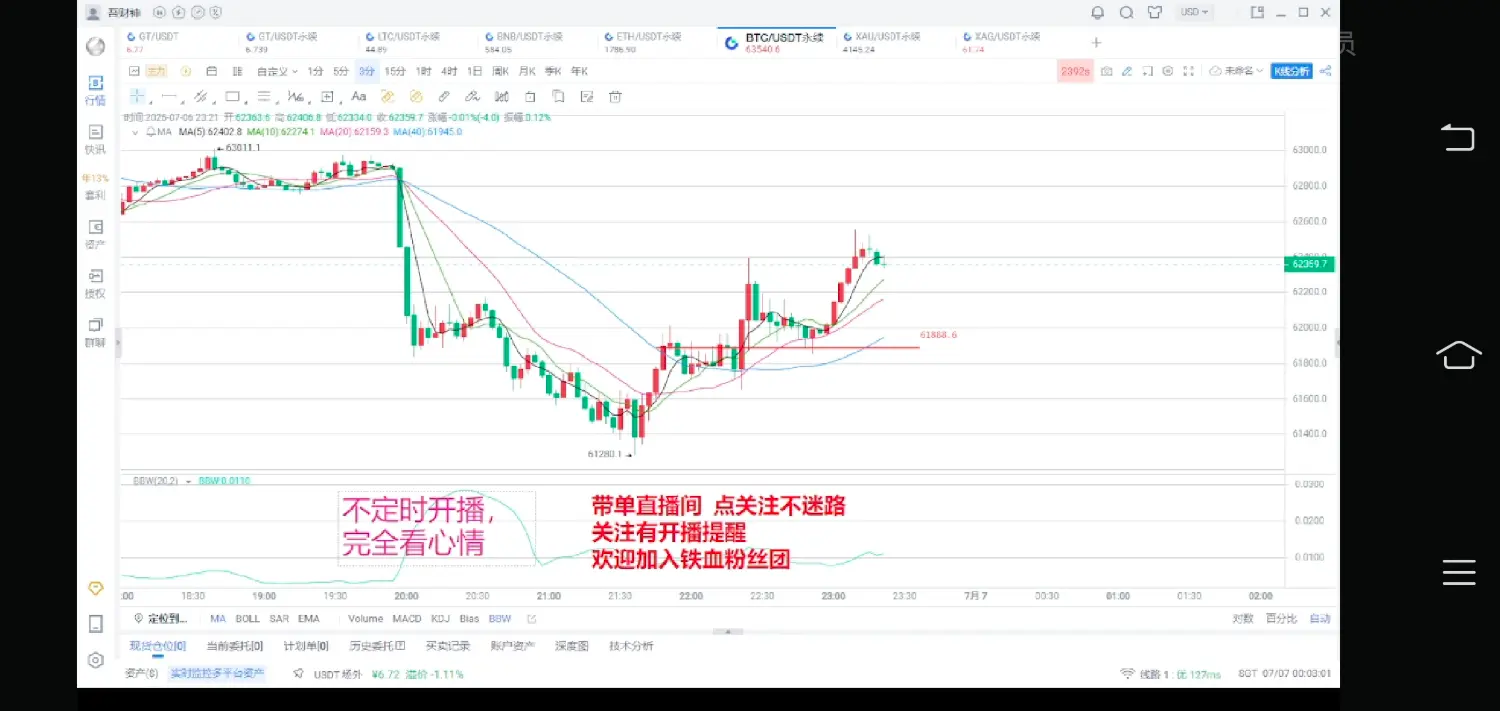Open the 未命名 cloud layout dropdown
Viewport: 1500px width, 711px height.
(1236, 71)
